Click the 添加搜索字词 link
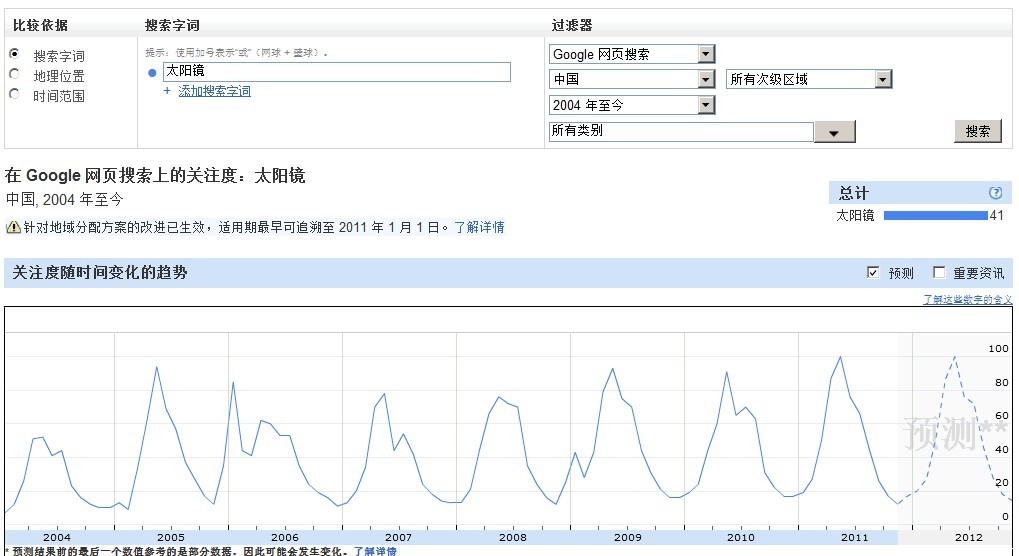Image resolution: width=1019 pixels, height=556 pixels. click(214, 91)
